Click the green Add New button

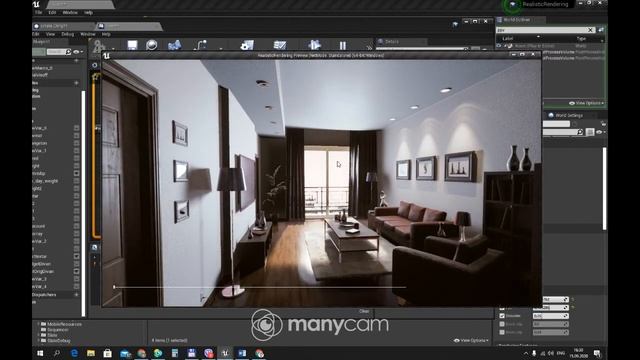pyautogui.click(x=38, y=52)
